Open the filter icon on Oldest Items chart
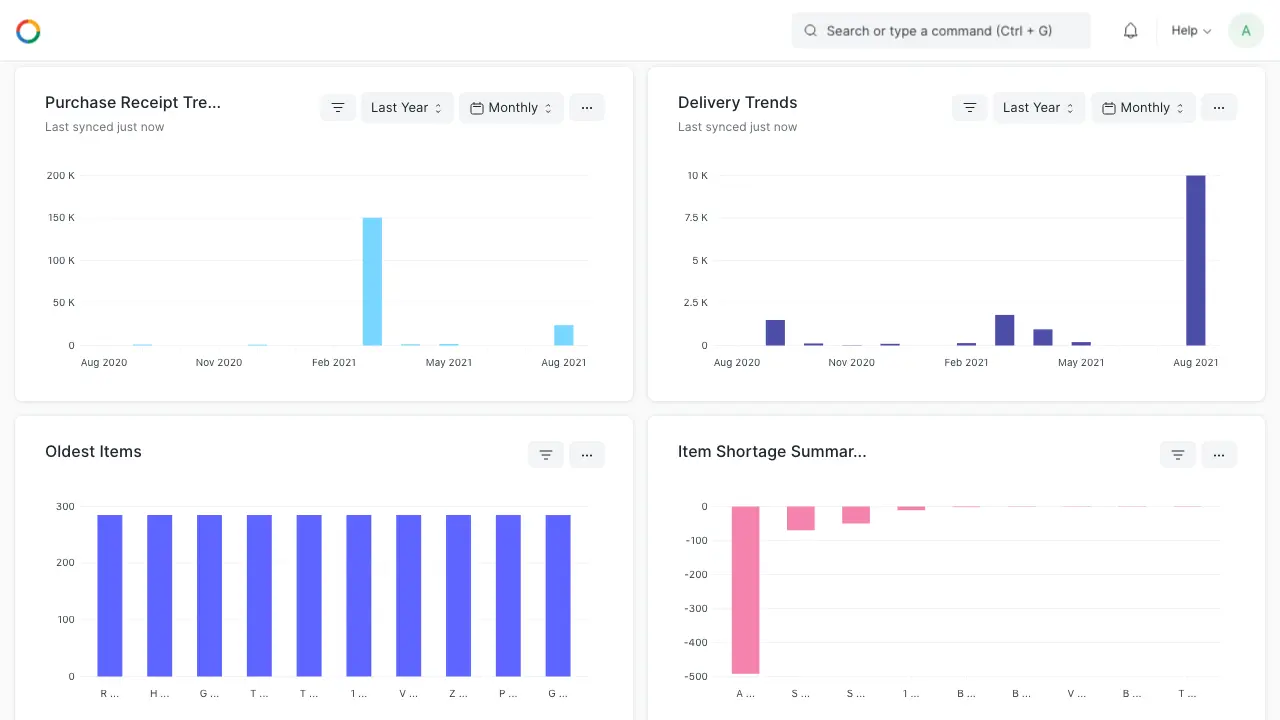1280x720 pixels. point(545,454)
